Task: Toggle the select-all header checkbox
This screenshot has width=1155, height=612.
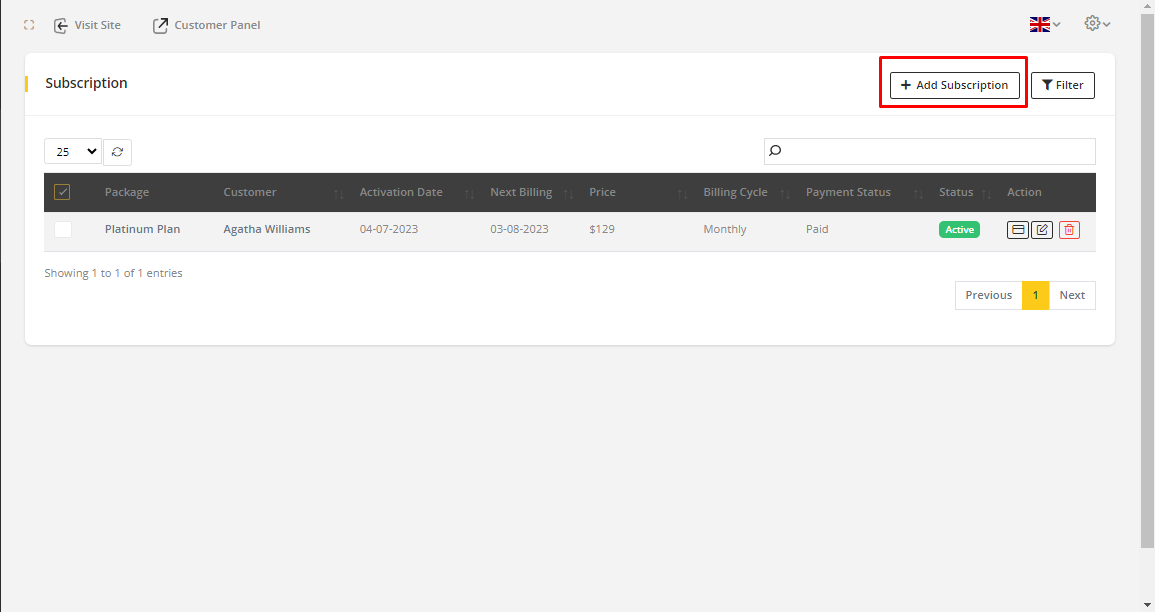Action: point(62,192)
